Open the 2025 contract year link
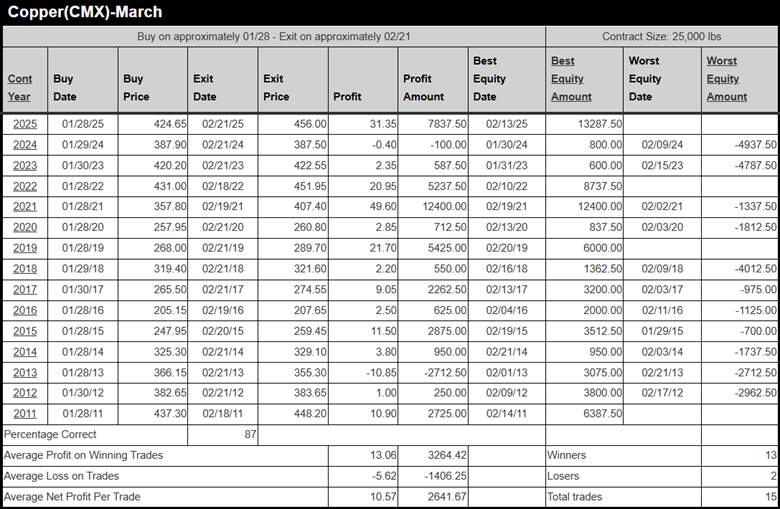780x509 pixels. tap(25, 124)
